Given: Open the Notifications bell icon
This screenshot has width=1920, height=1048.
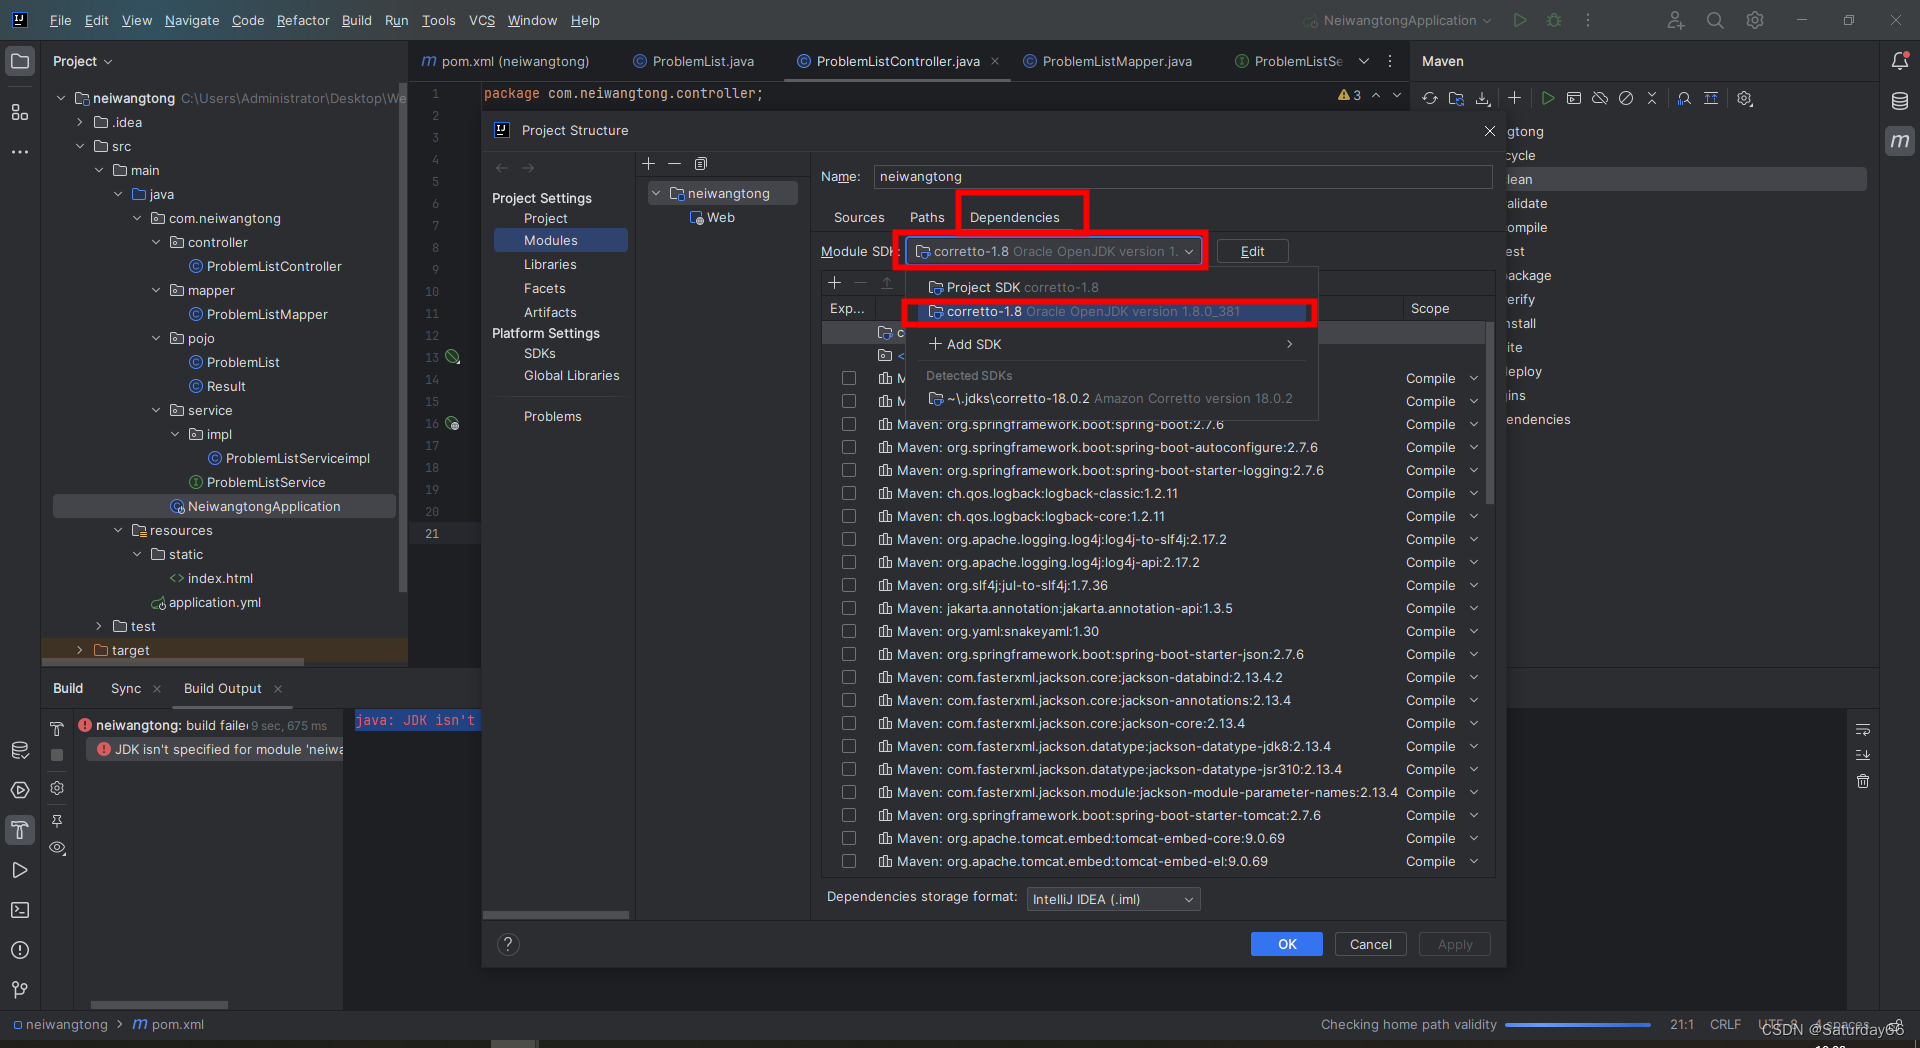Looking at the screenshot, I should click(1900, 61).
